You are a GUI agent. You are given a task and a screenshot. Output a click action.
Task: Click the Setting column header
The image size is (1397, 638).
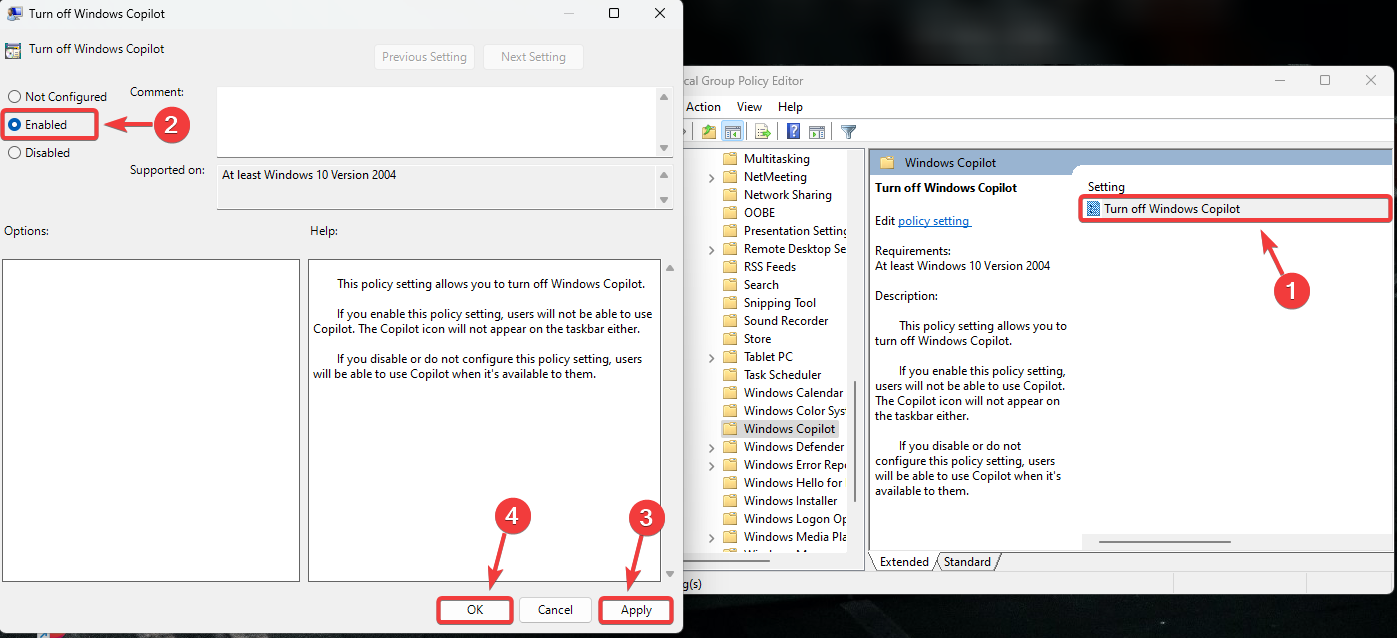(1106, 187)
